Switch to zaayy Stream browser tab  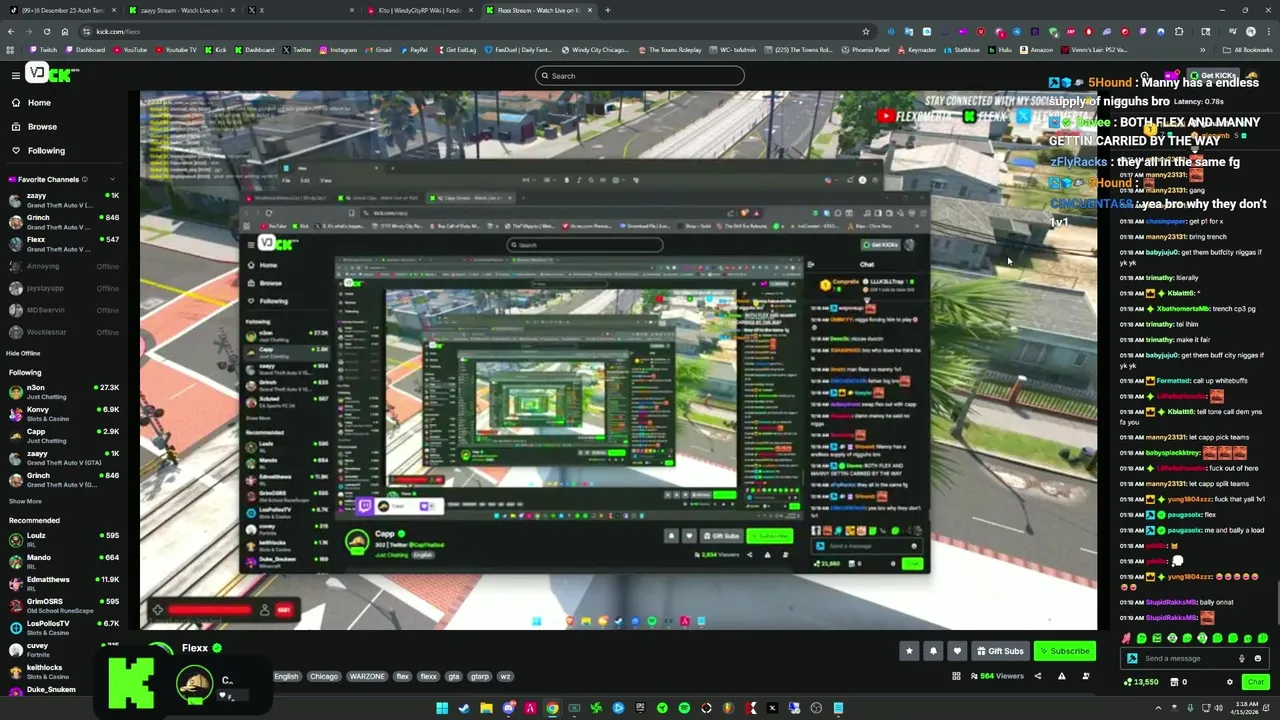coord(184,10)
